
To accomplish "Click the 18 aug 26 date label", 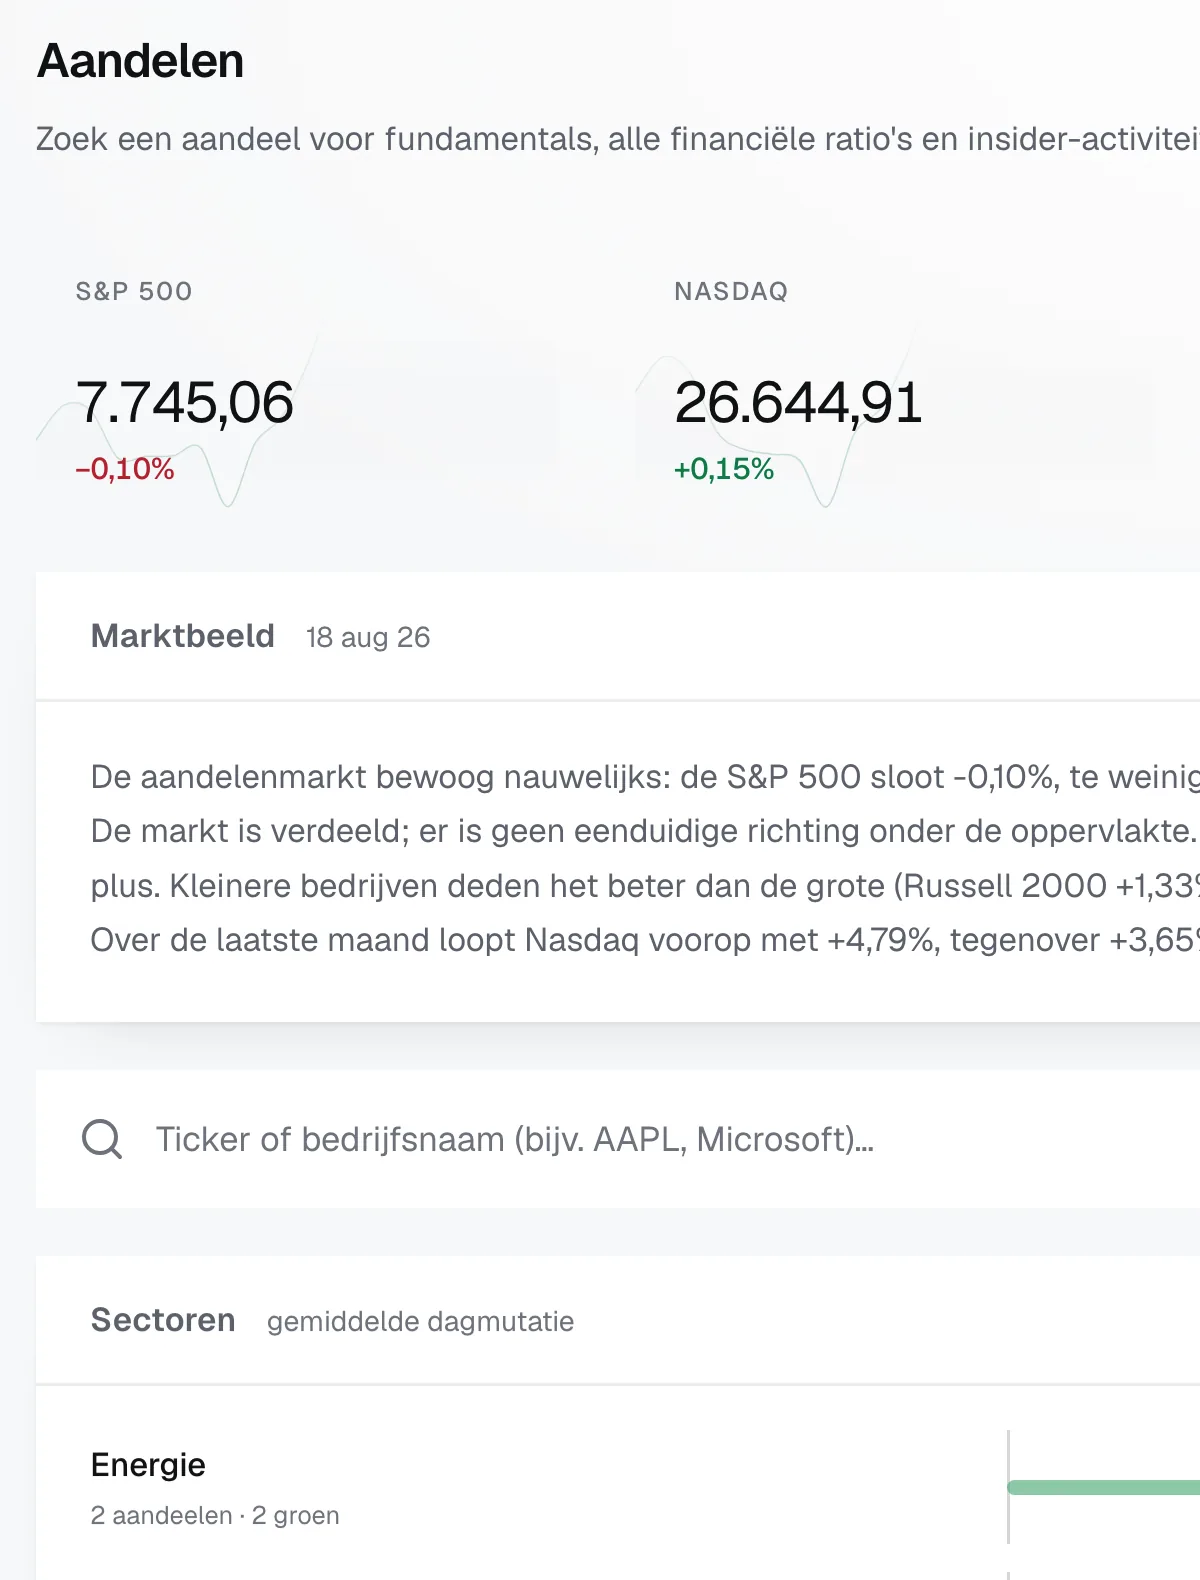I will click(x=368, y=637).
